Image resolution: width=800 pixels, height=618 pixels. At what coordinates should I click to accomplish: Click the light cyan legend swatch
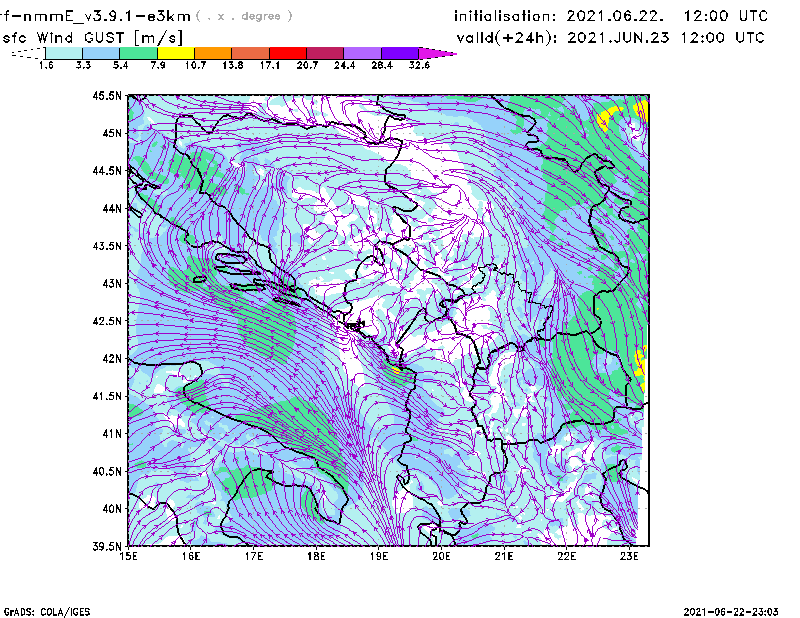click(x=64, y=53)
